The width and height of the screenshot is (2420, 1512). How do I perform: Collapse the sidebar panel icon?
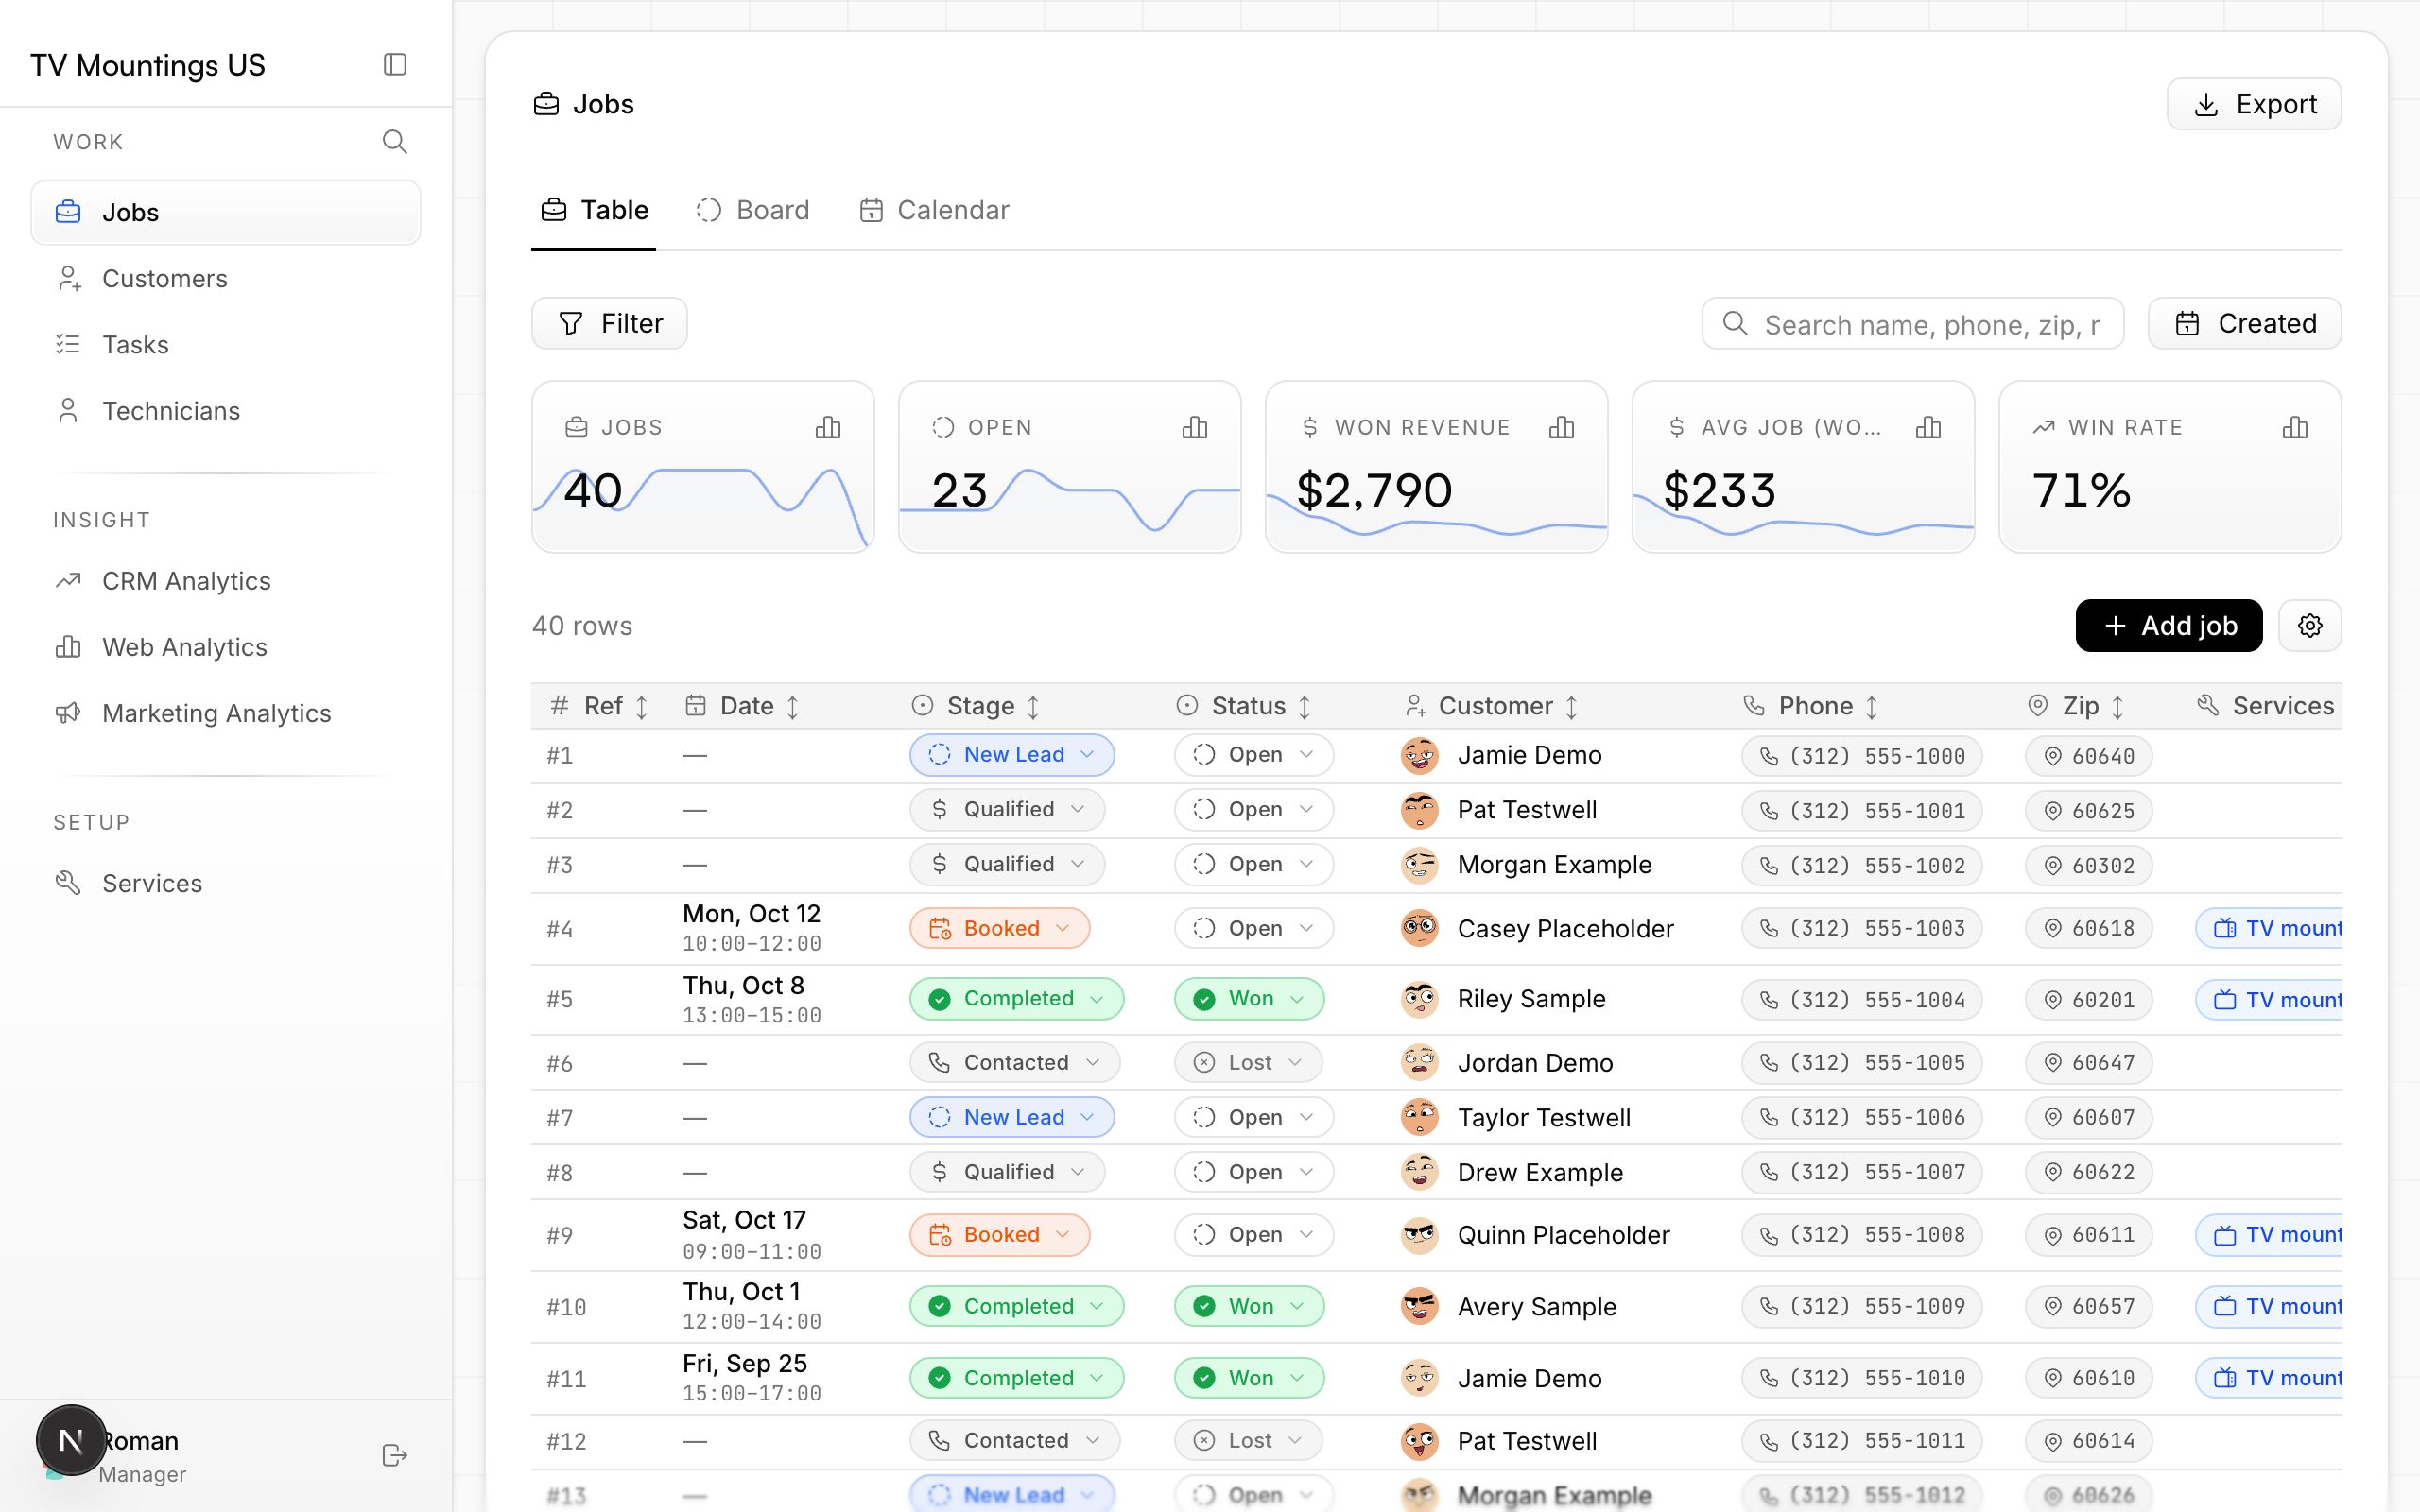point(395,65)
